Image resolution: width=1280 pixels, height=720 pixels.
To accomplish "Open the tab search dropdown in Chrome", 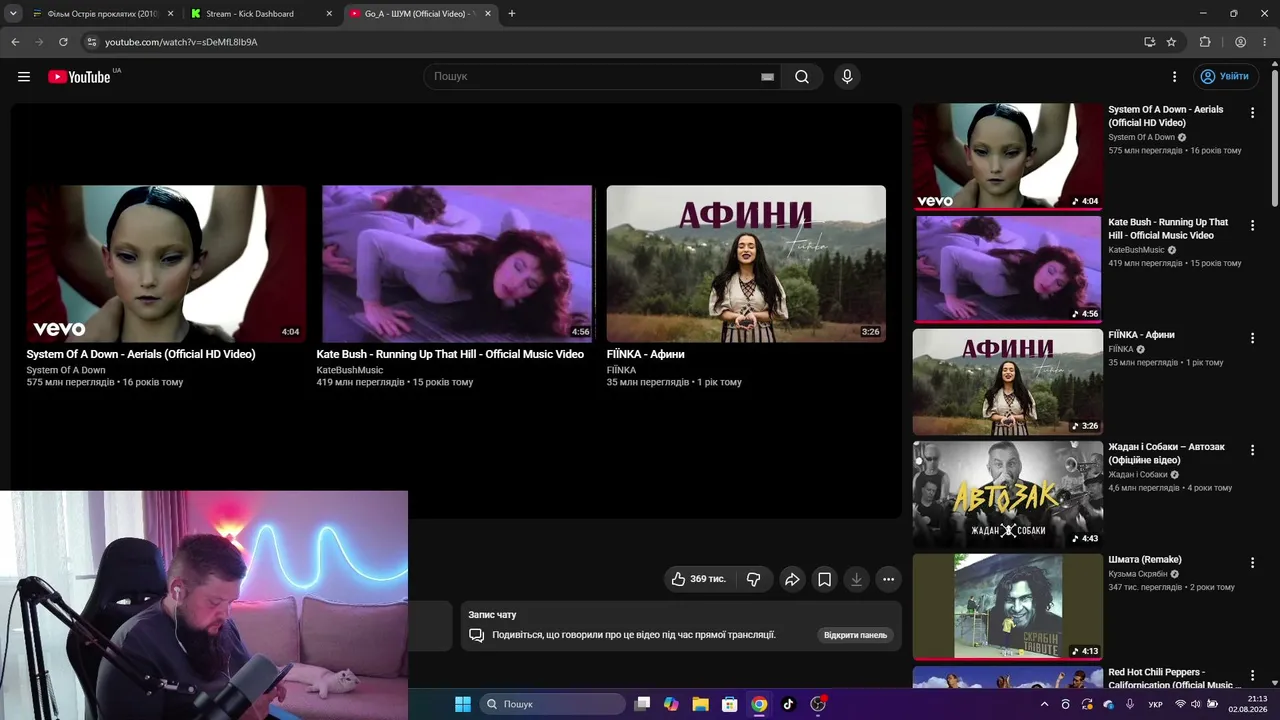I will [x=13, y=14].
